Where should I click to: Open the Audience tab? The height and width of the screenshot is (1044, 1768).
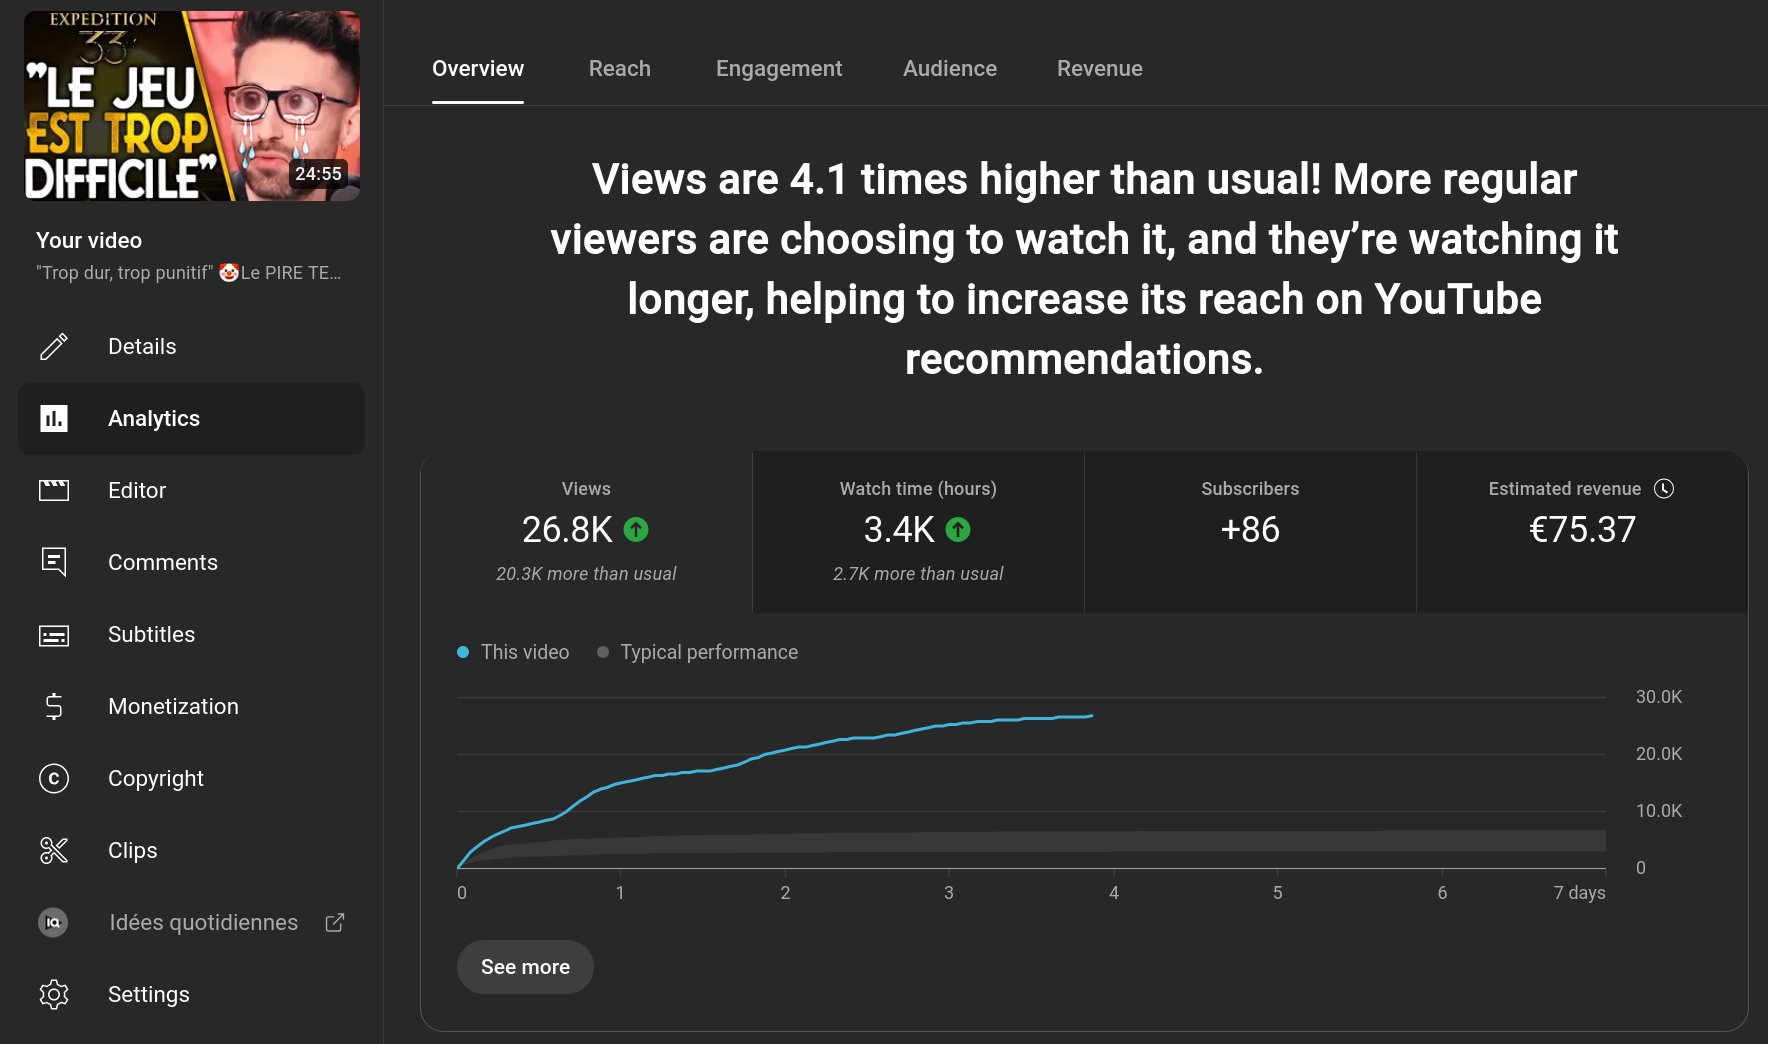pyautogui.click(x=950, y=68)
